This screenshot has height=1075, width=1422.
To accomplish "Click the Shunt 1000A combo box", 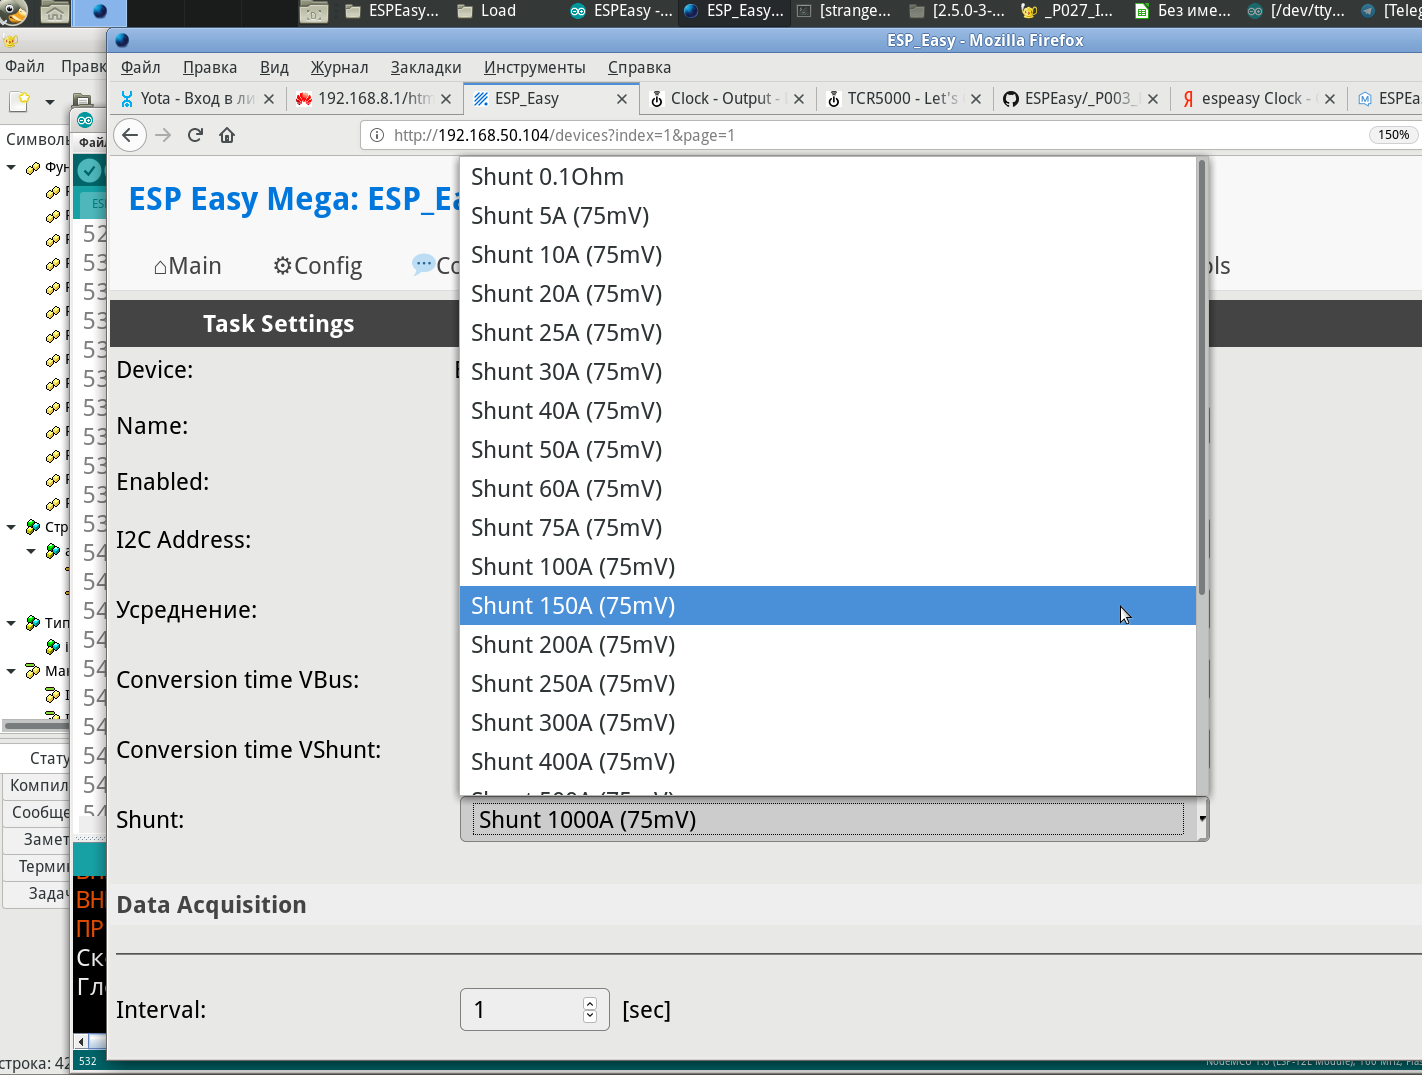I will pyautogui.click(x=833, y=820).
